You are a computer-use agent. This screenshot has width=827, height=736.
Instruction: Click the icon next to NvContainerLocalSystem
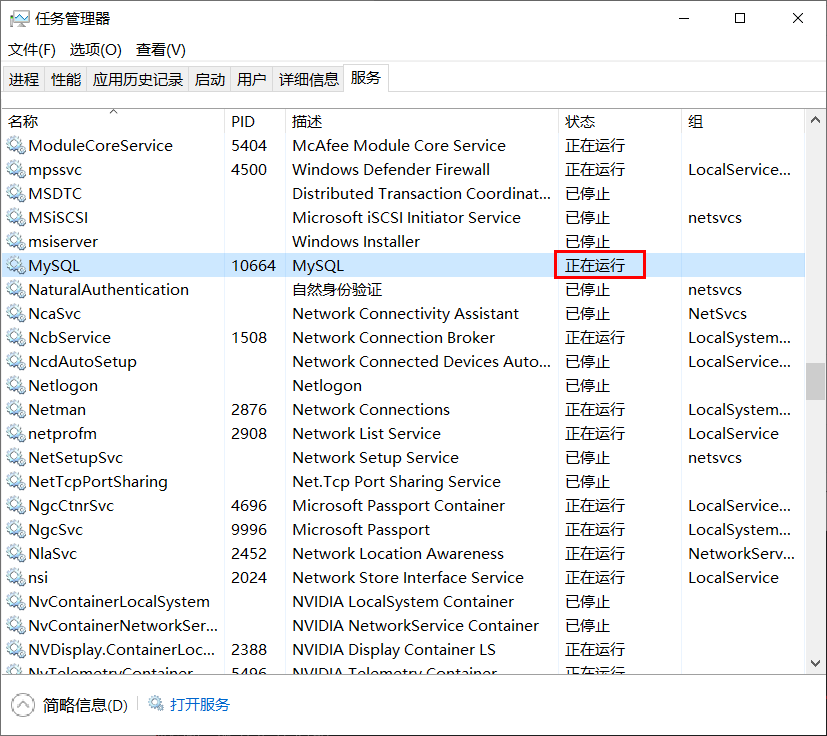[x=16, y=601]
